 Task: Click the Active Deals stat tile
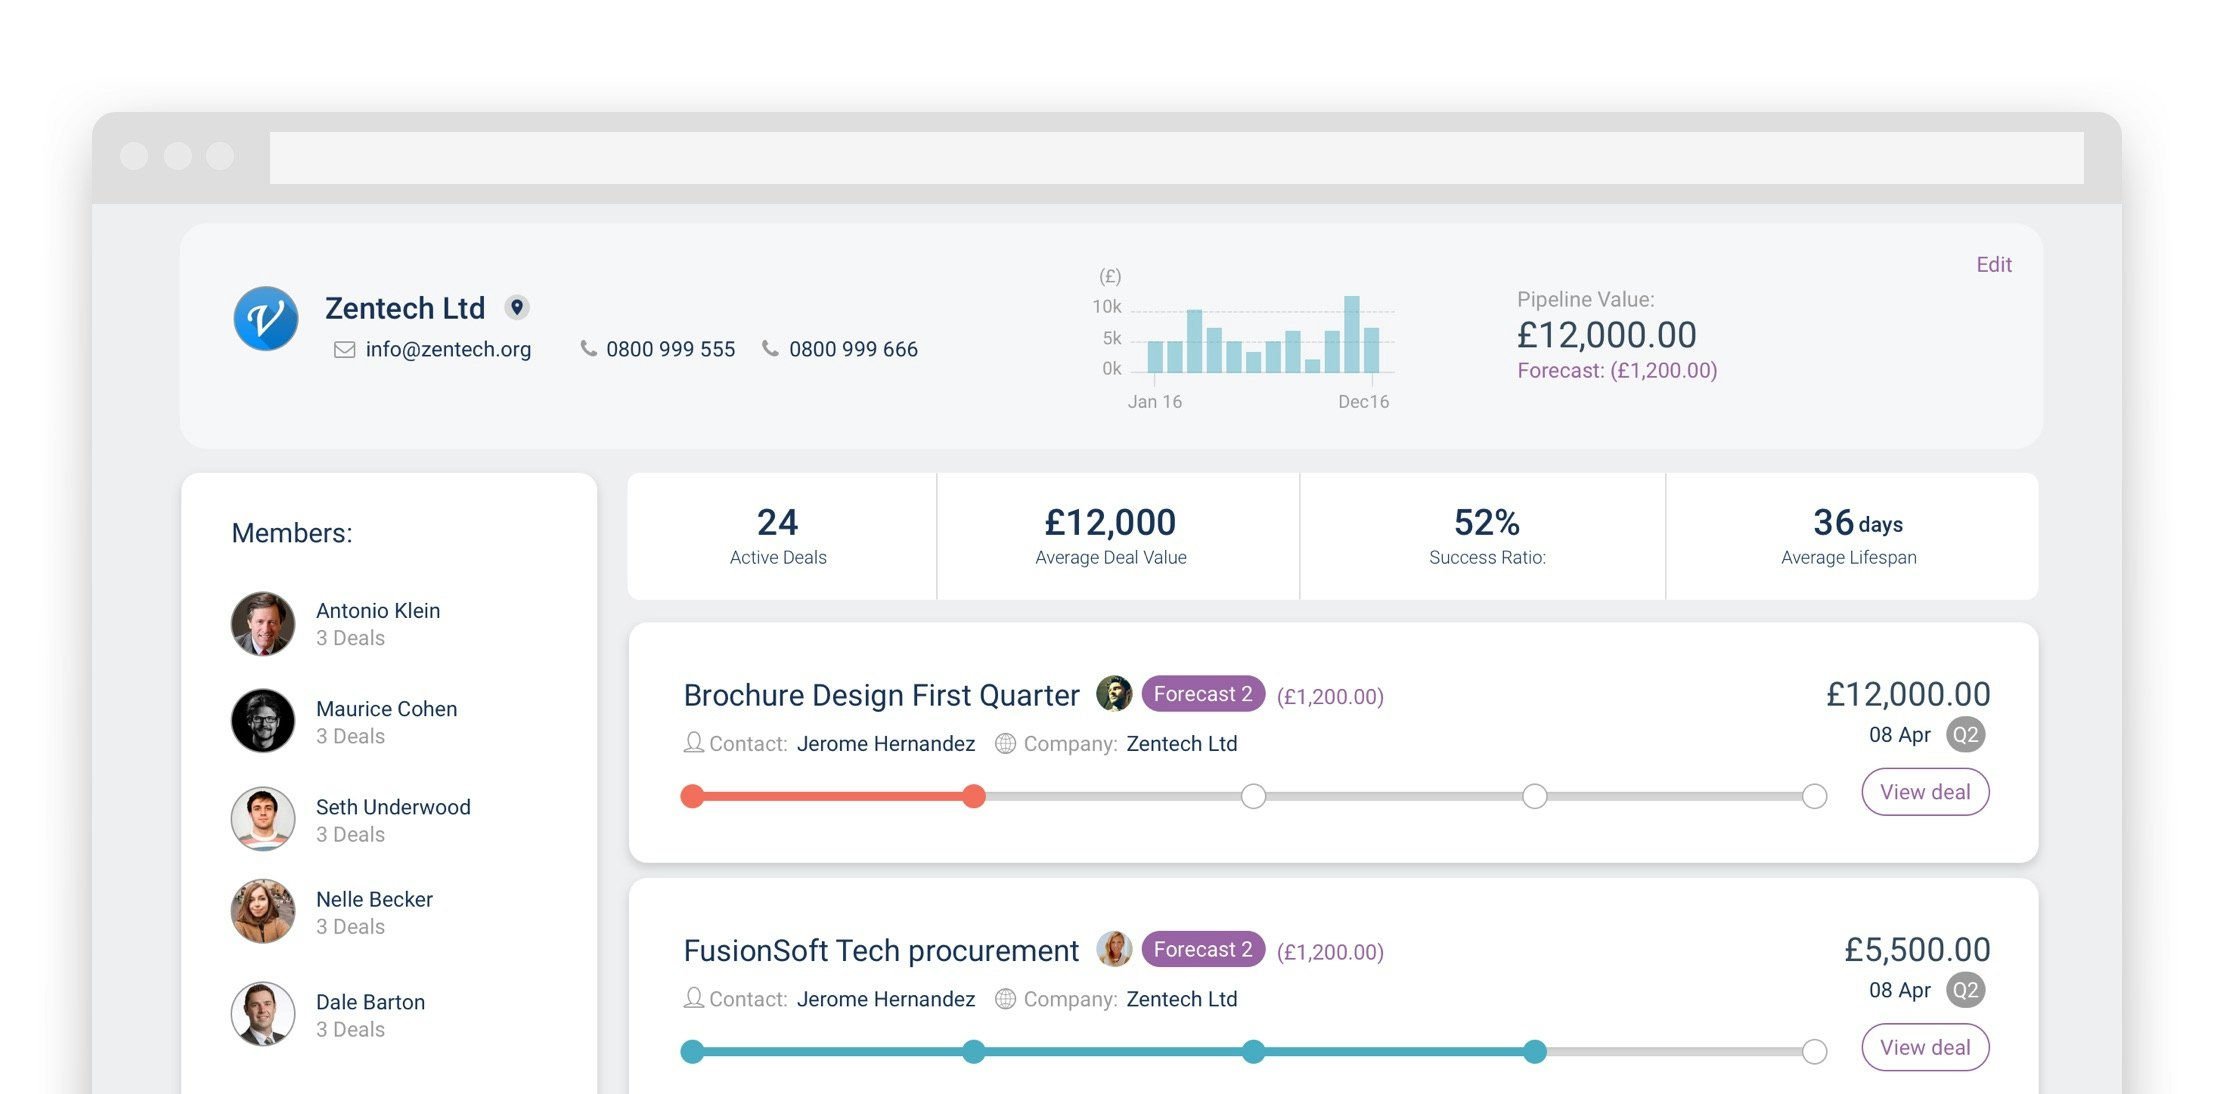780,537
